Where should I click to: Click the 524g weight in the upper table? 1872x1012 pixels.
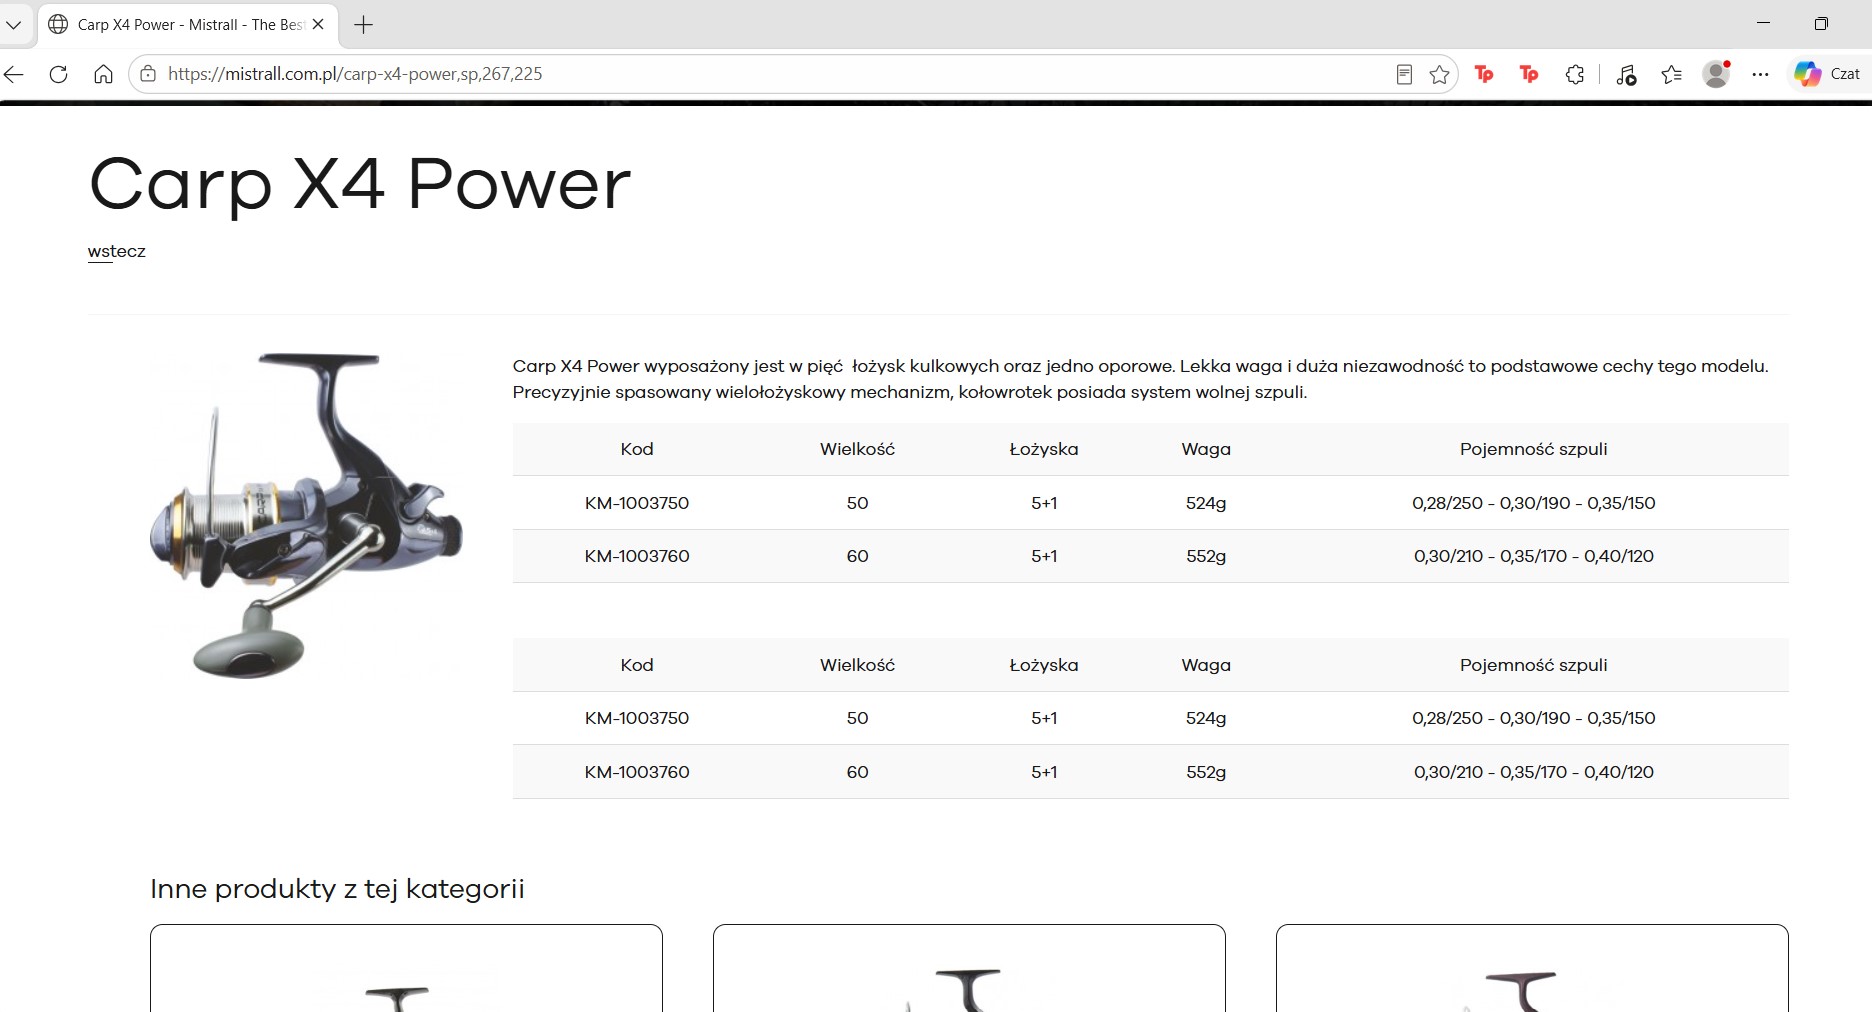coord(1206,503)
